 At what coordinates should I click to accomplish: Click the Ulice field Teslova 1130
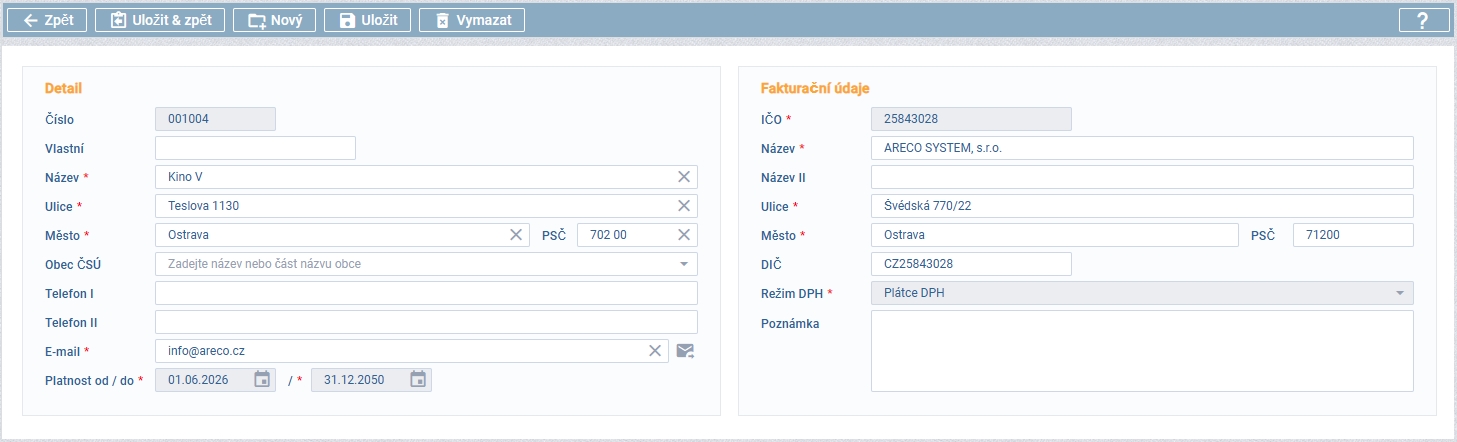point(426,206)
